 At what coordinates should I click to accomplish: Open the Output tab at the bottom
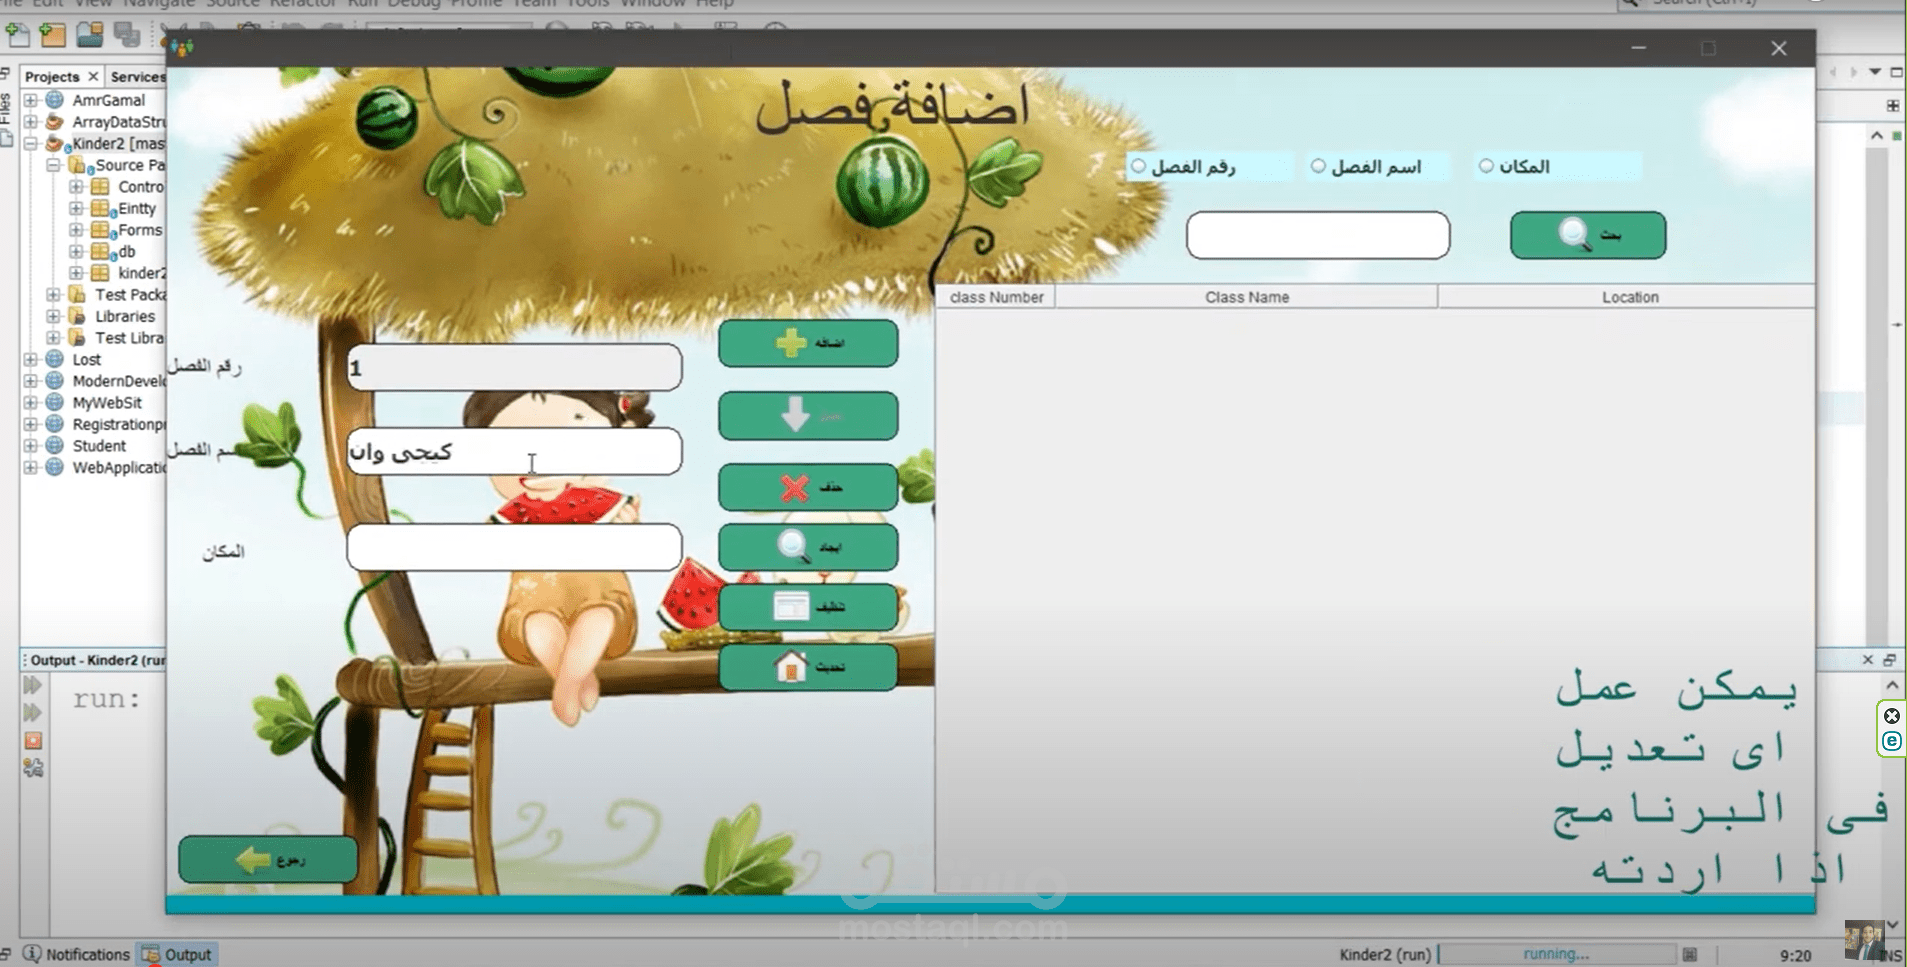178,955
